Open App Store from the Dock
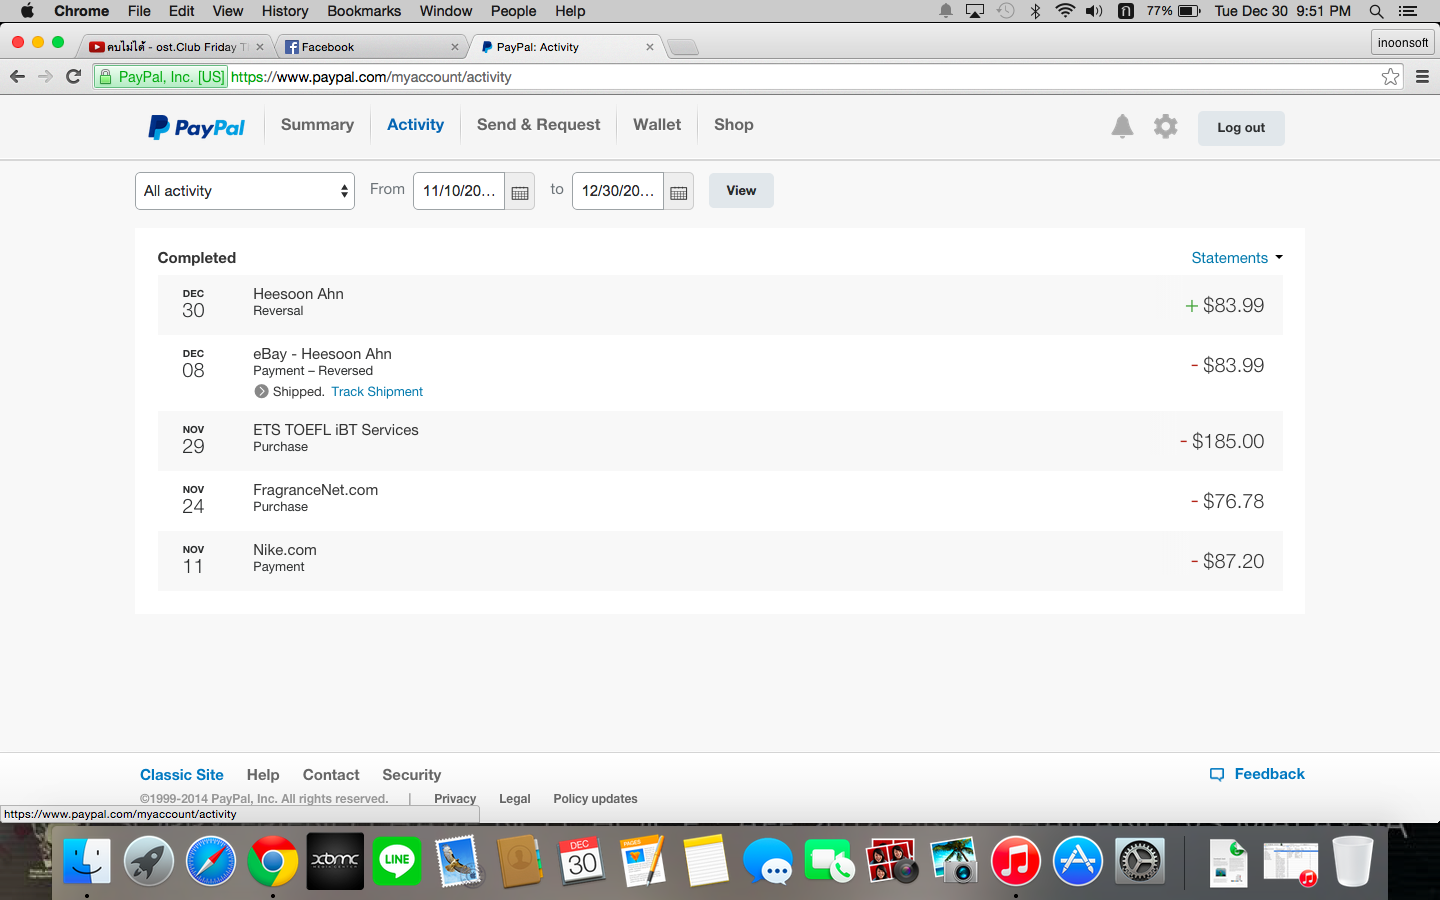Image resolution: width=1440 pixels, height=900 pixels. (1077, 861)
